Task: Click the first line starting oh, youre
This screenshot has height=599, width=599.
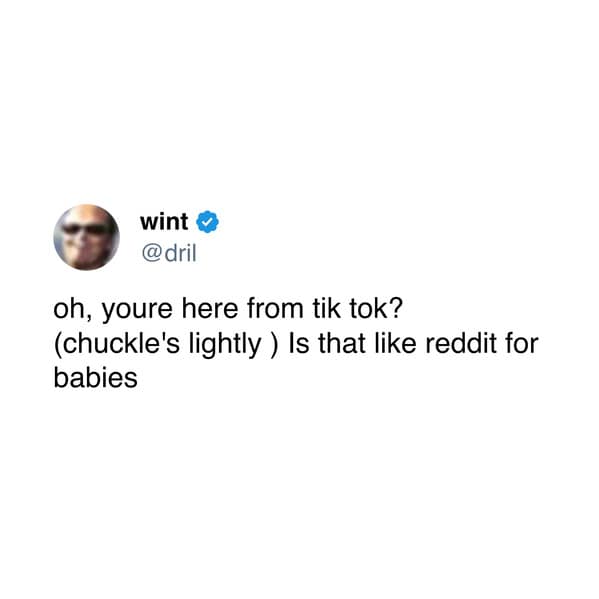Action: 228,309
